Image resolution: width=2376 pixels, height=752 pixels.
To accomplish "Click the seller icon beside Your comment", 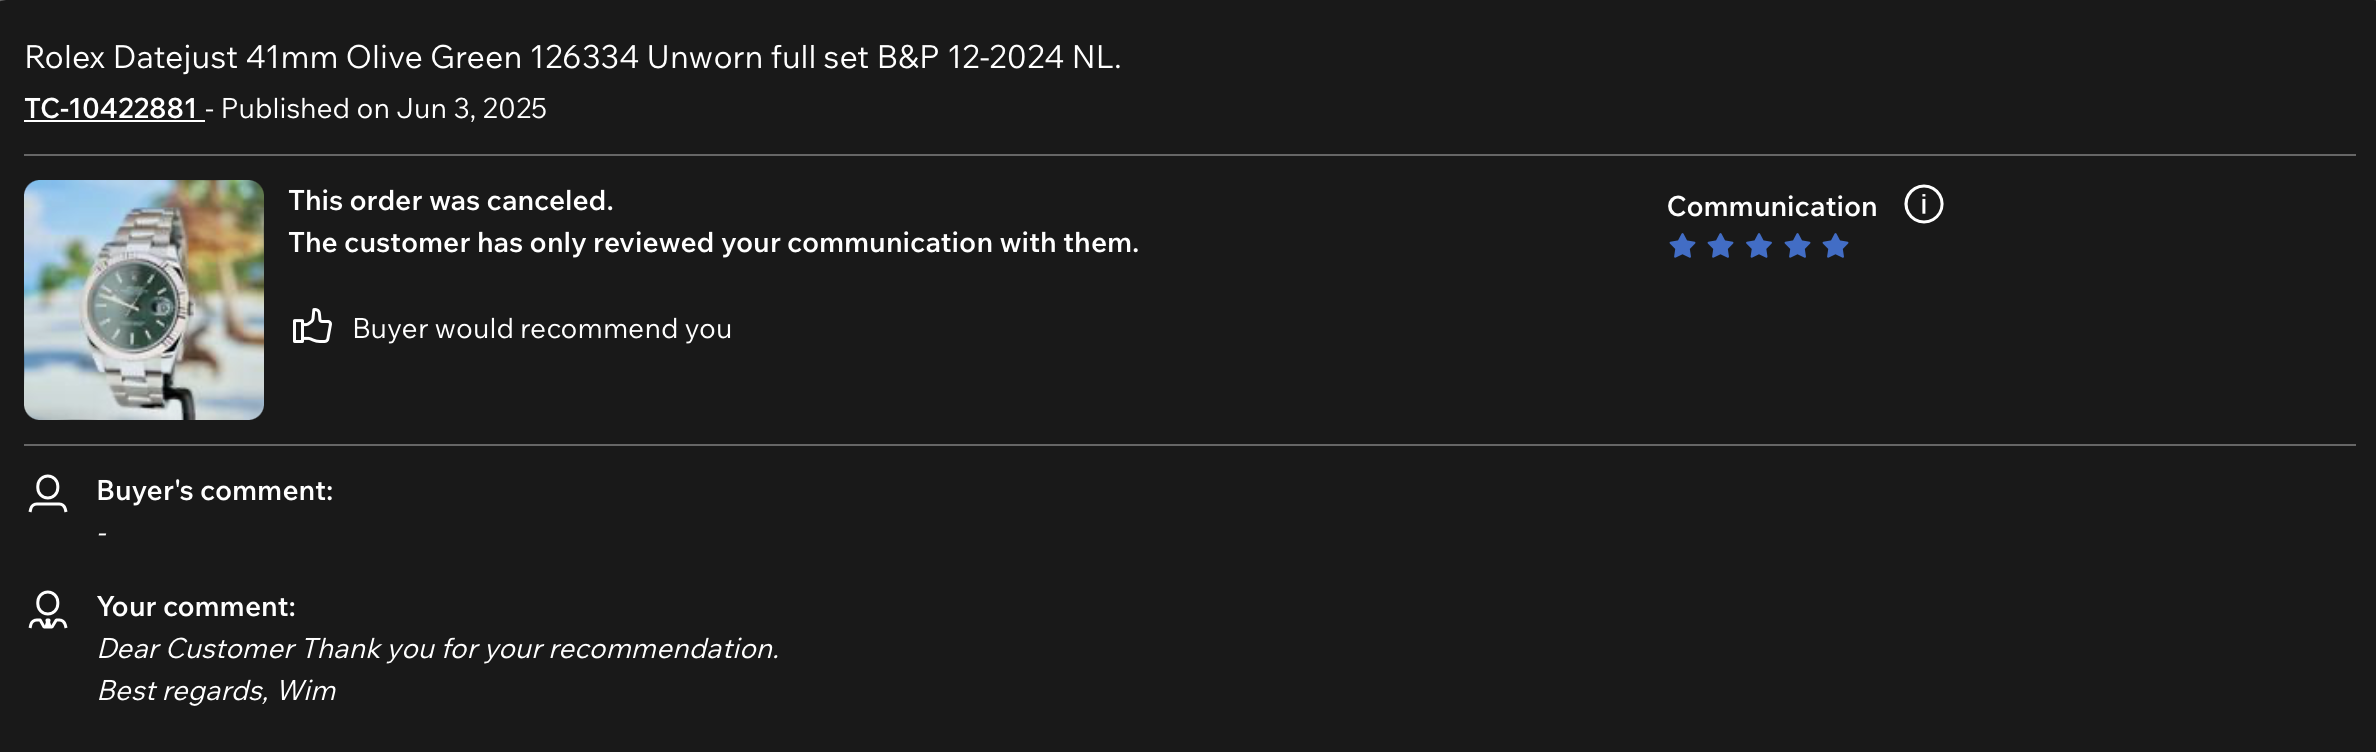I will (48, 609).
